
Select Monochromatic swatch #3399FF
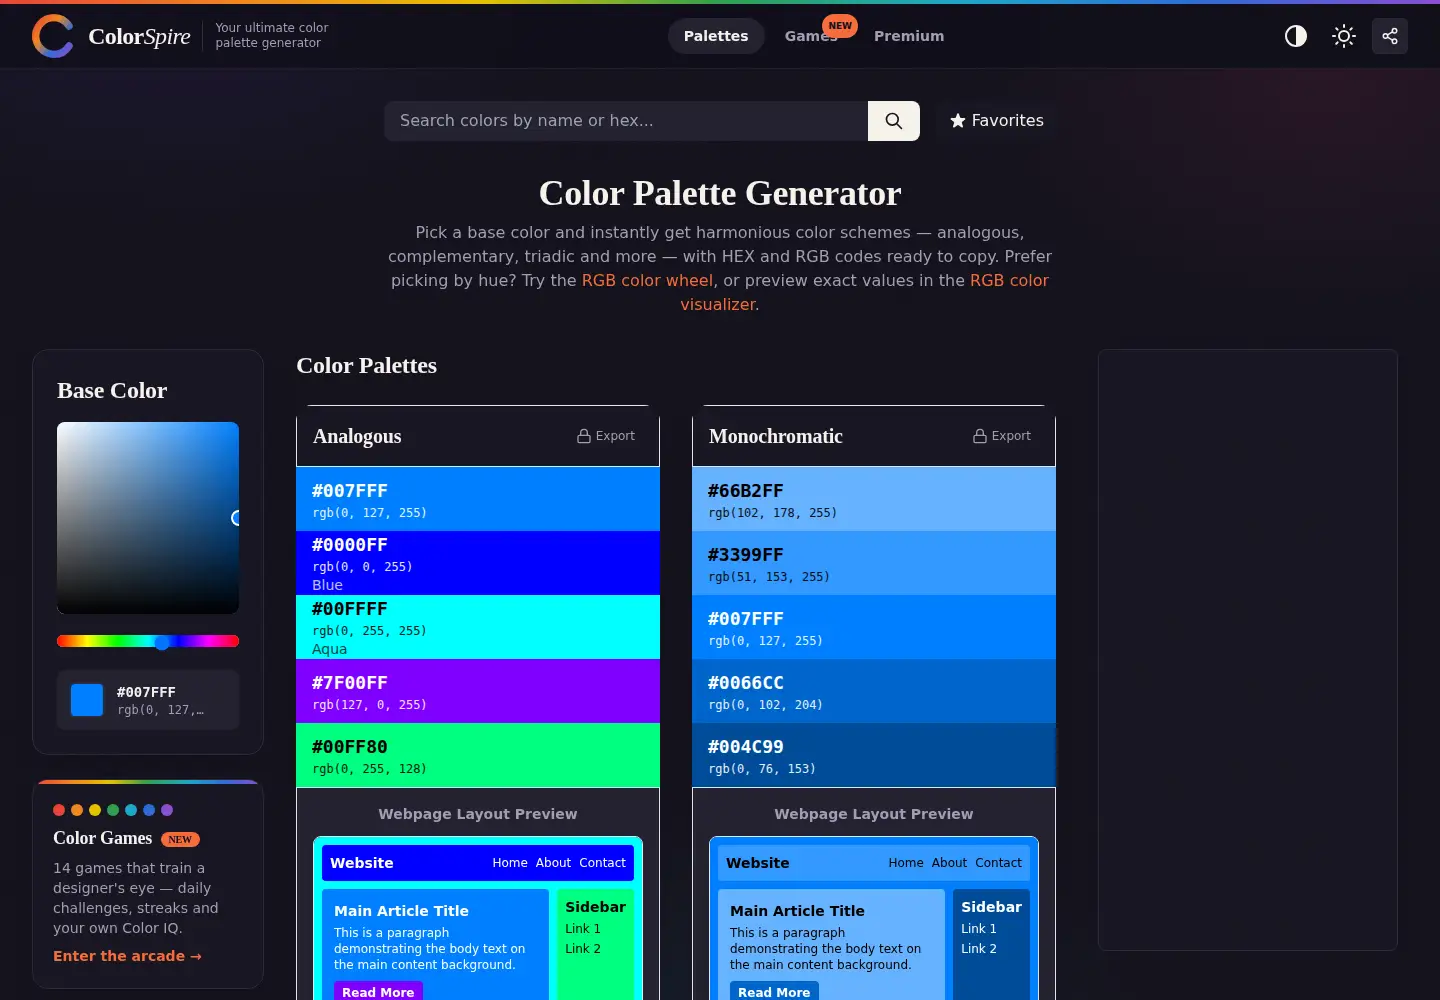point(874,563)
